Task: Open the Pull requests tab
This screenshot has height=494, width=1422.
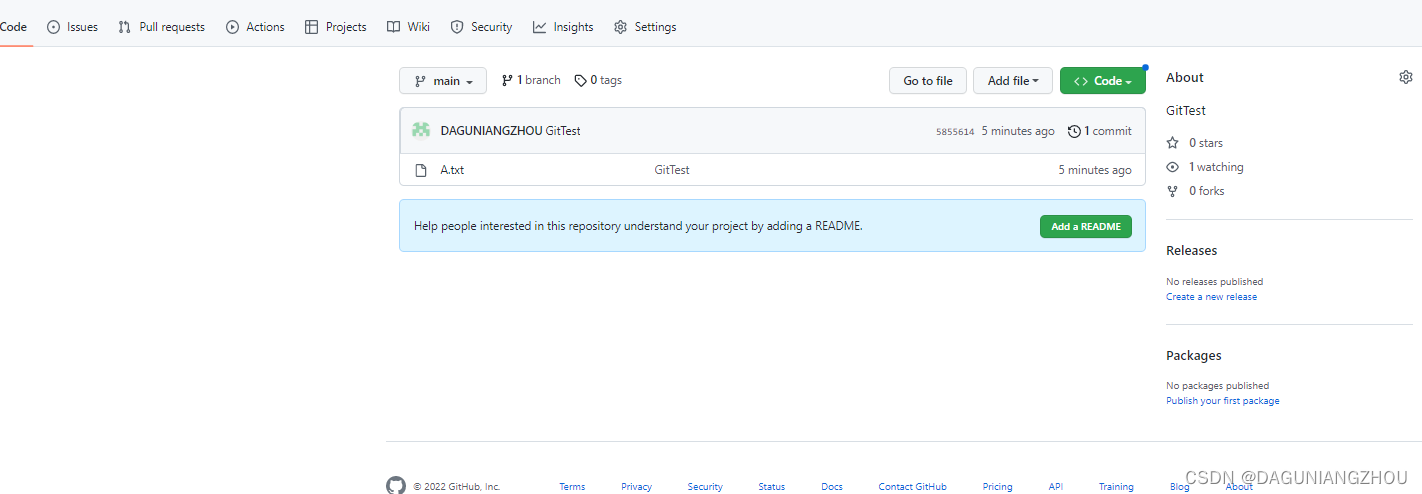Action: pyautogui.click(x=161, y=27)
